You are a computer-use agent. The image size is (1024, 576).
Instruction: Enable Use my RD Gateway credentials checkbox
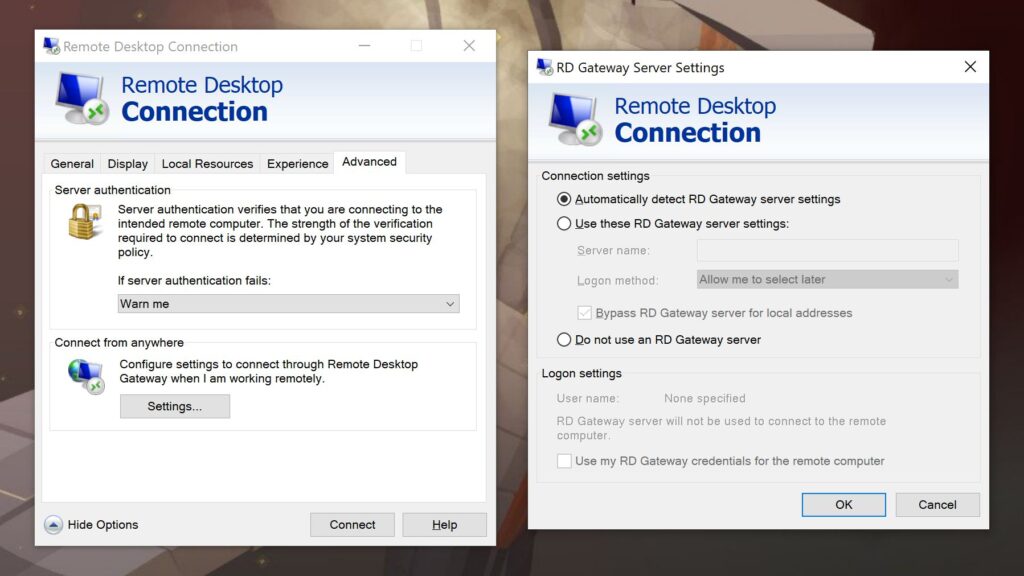pyautogui.click(x=564, y=461)
